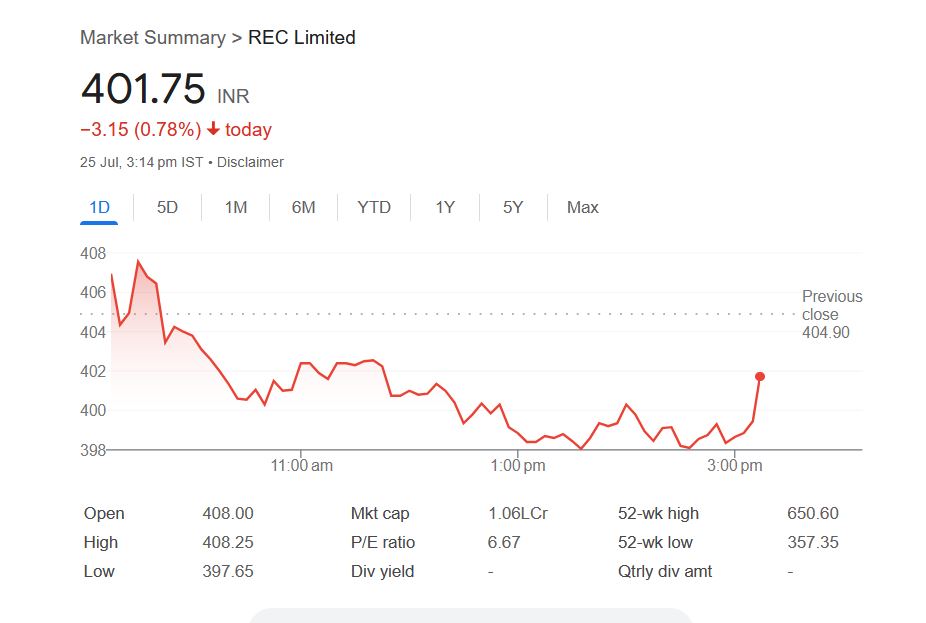This screenshot has height=623, width=926.
Task: Click the REC Limited title
Action: pos(301,38)
